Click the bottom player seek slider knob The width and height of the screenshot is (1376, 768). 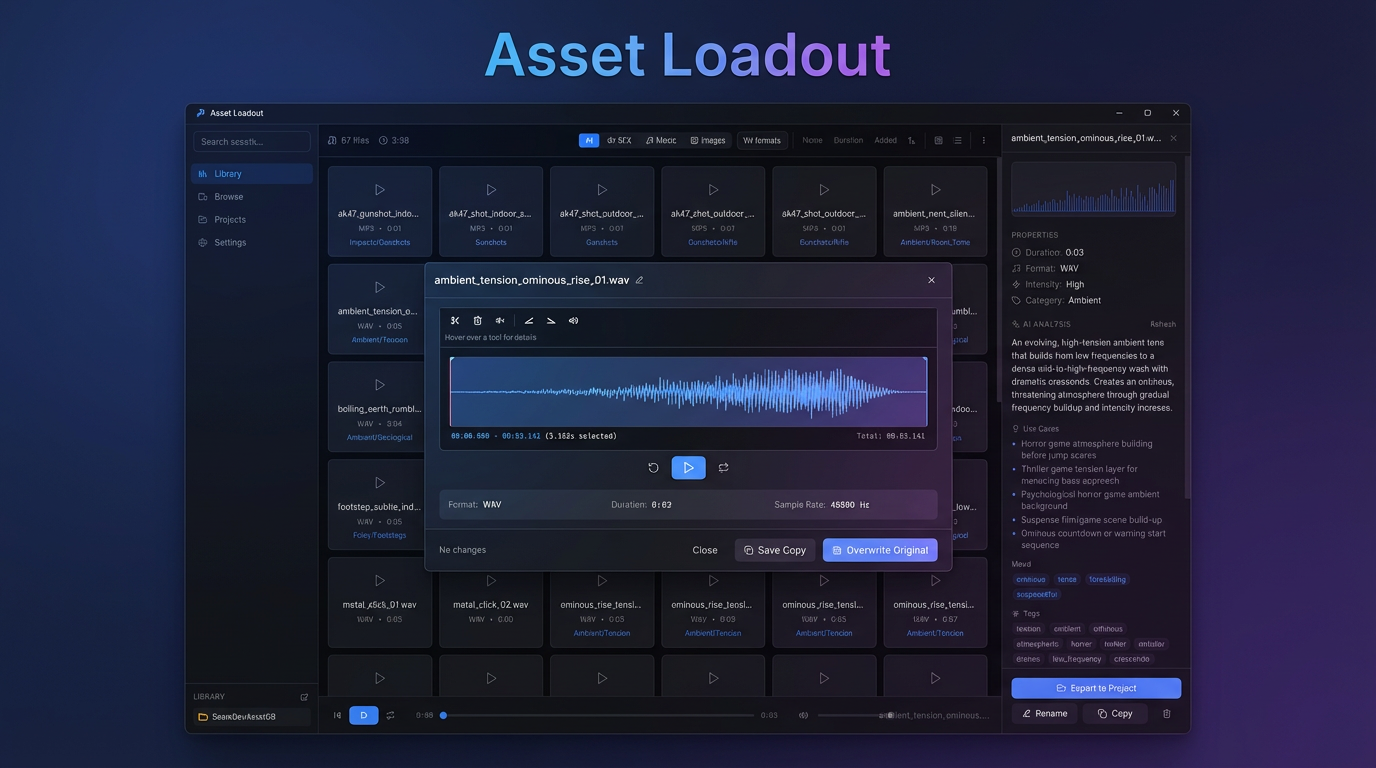point(443,715)
